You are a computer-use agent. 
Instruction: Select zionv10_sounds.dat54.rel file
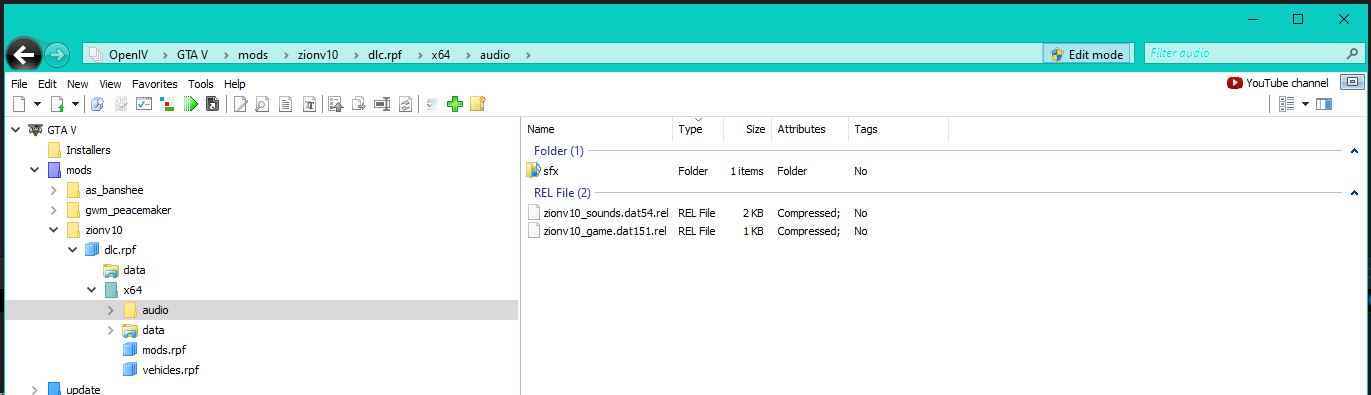tap(597, 212)
